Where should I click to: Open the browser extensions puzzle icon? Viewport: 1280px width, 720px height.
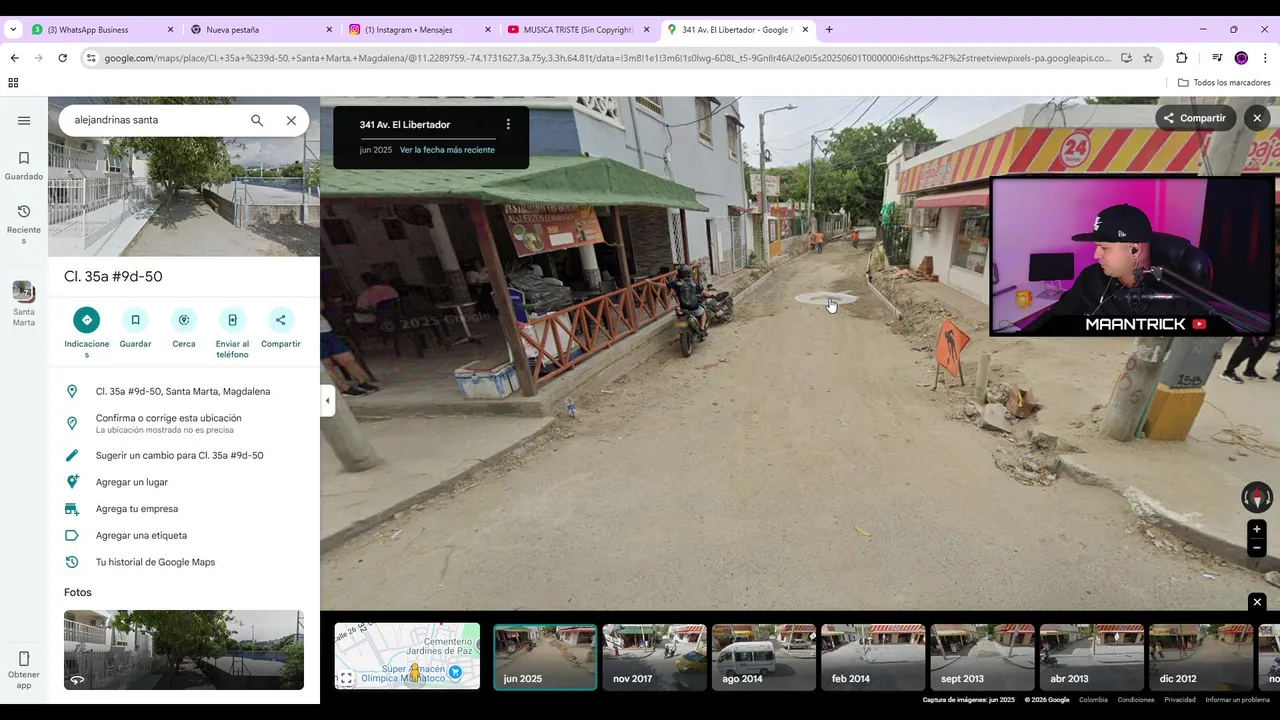[1181, 58]
